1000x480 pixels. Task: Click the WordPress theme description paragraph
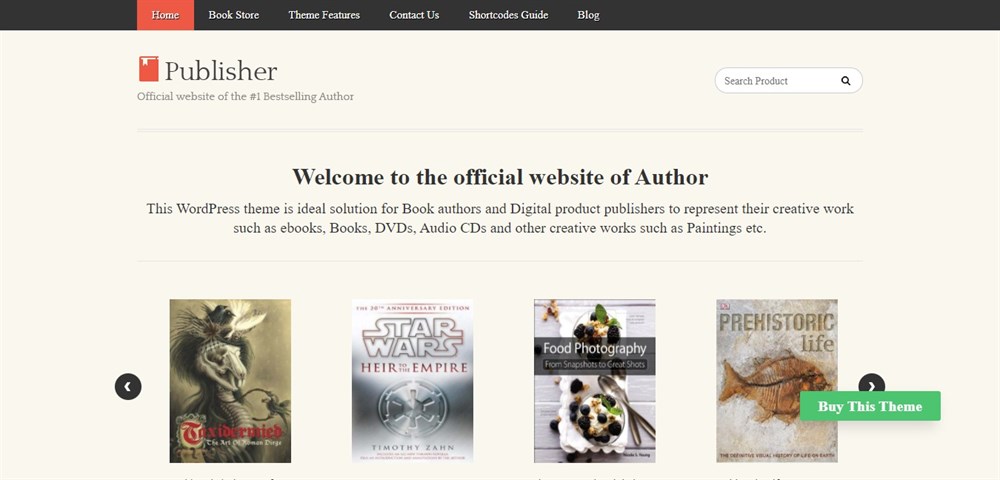[x=500, y=219]
